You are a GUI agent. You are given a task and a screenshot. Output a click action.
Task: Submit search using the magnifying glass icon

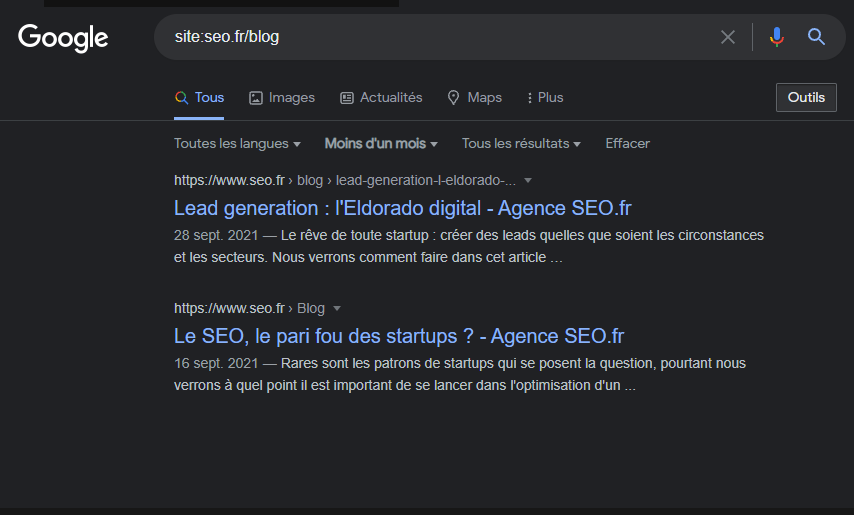coord(816,36)
